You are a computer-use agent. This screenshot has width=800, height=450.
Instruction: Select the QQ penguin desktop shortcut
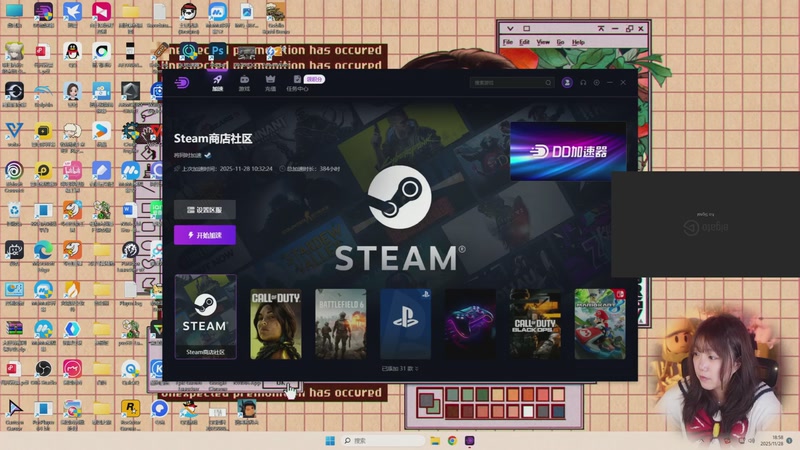pyautogui.click(x=72, y=54)
